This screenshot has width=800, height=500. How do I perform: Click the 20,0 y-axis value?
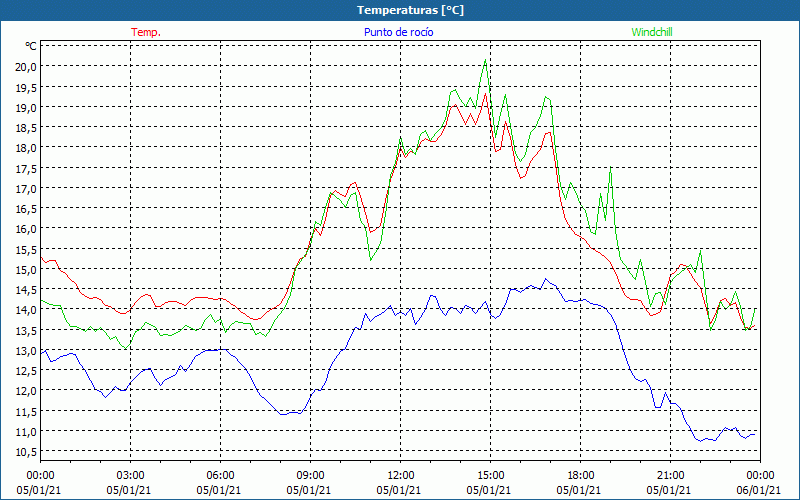tap(27, 66)
